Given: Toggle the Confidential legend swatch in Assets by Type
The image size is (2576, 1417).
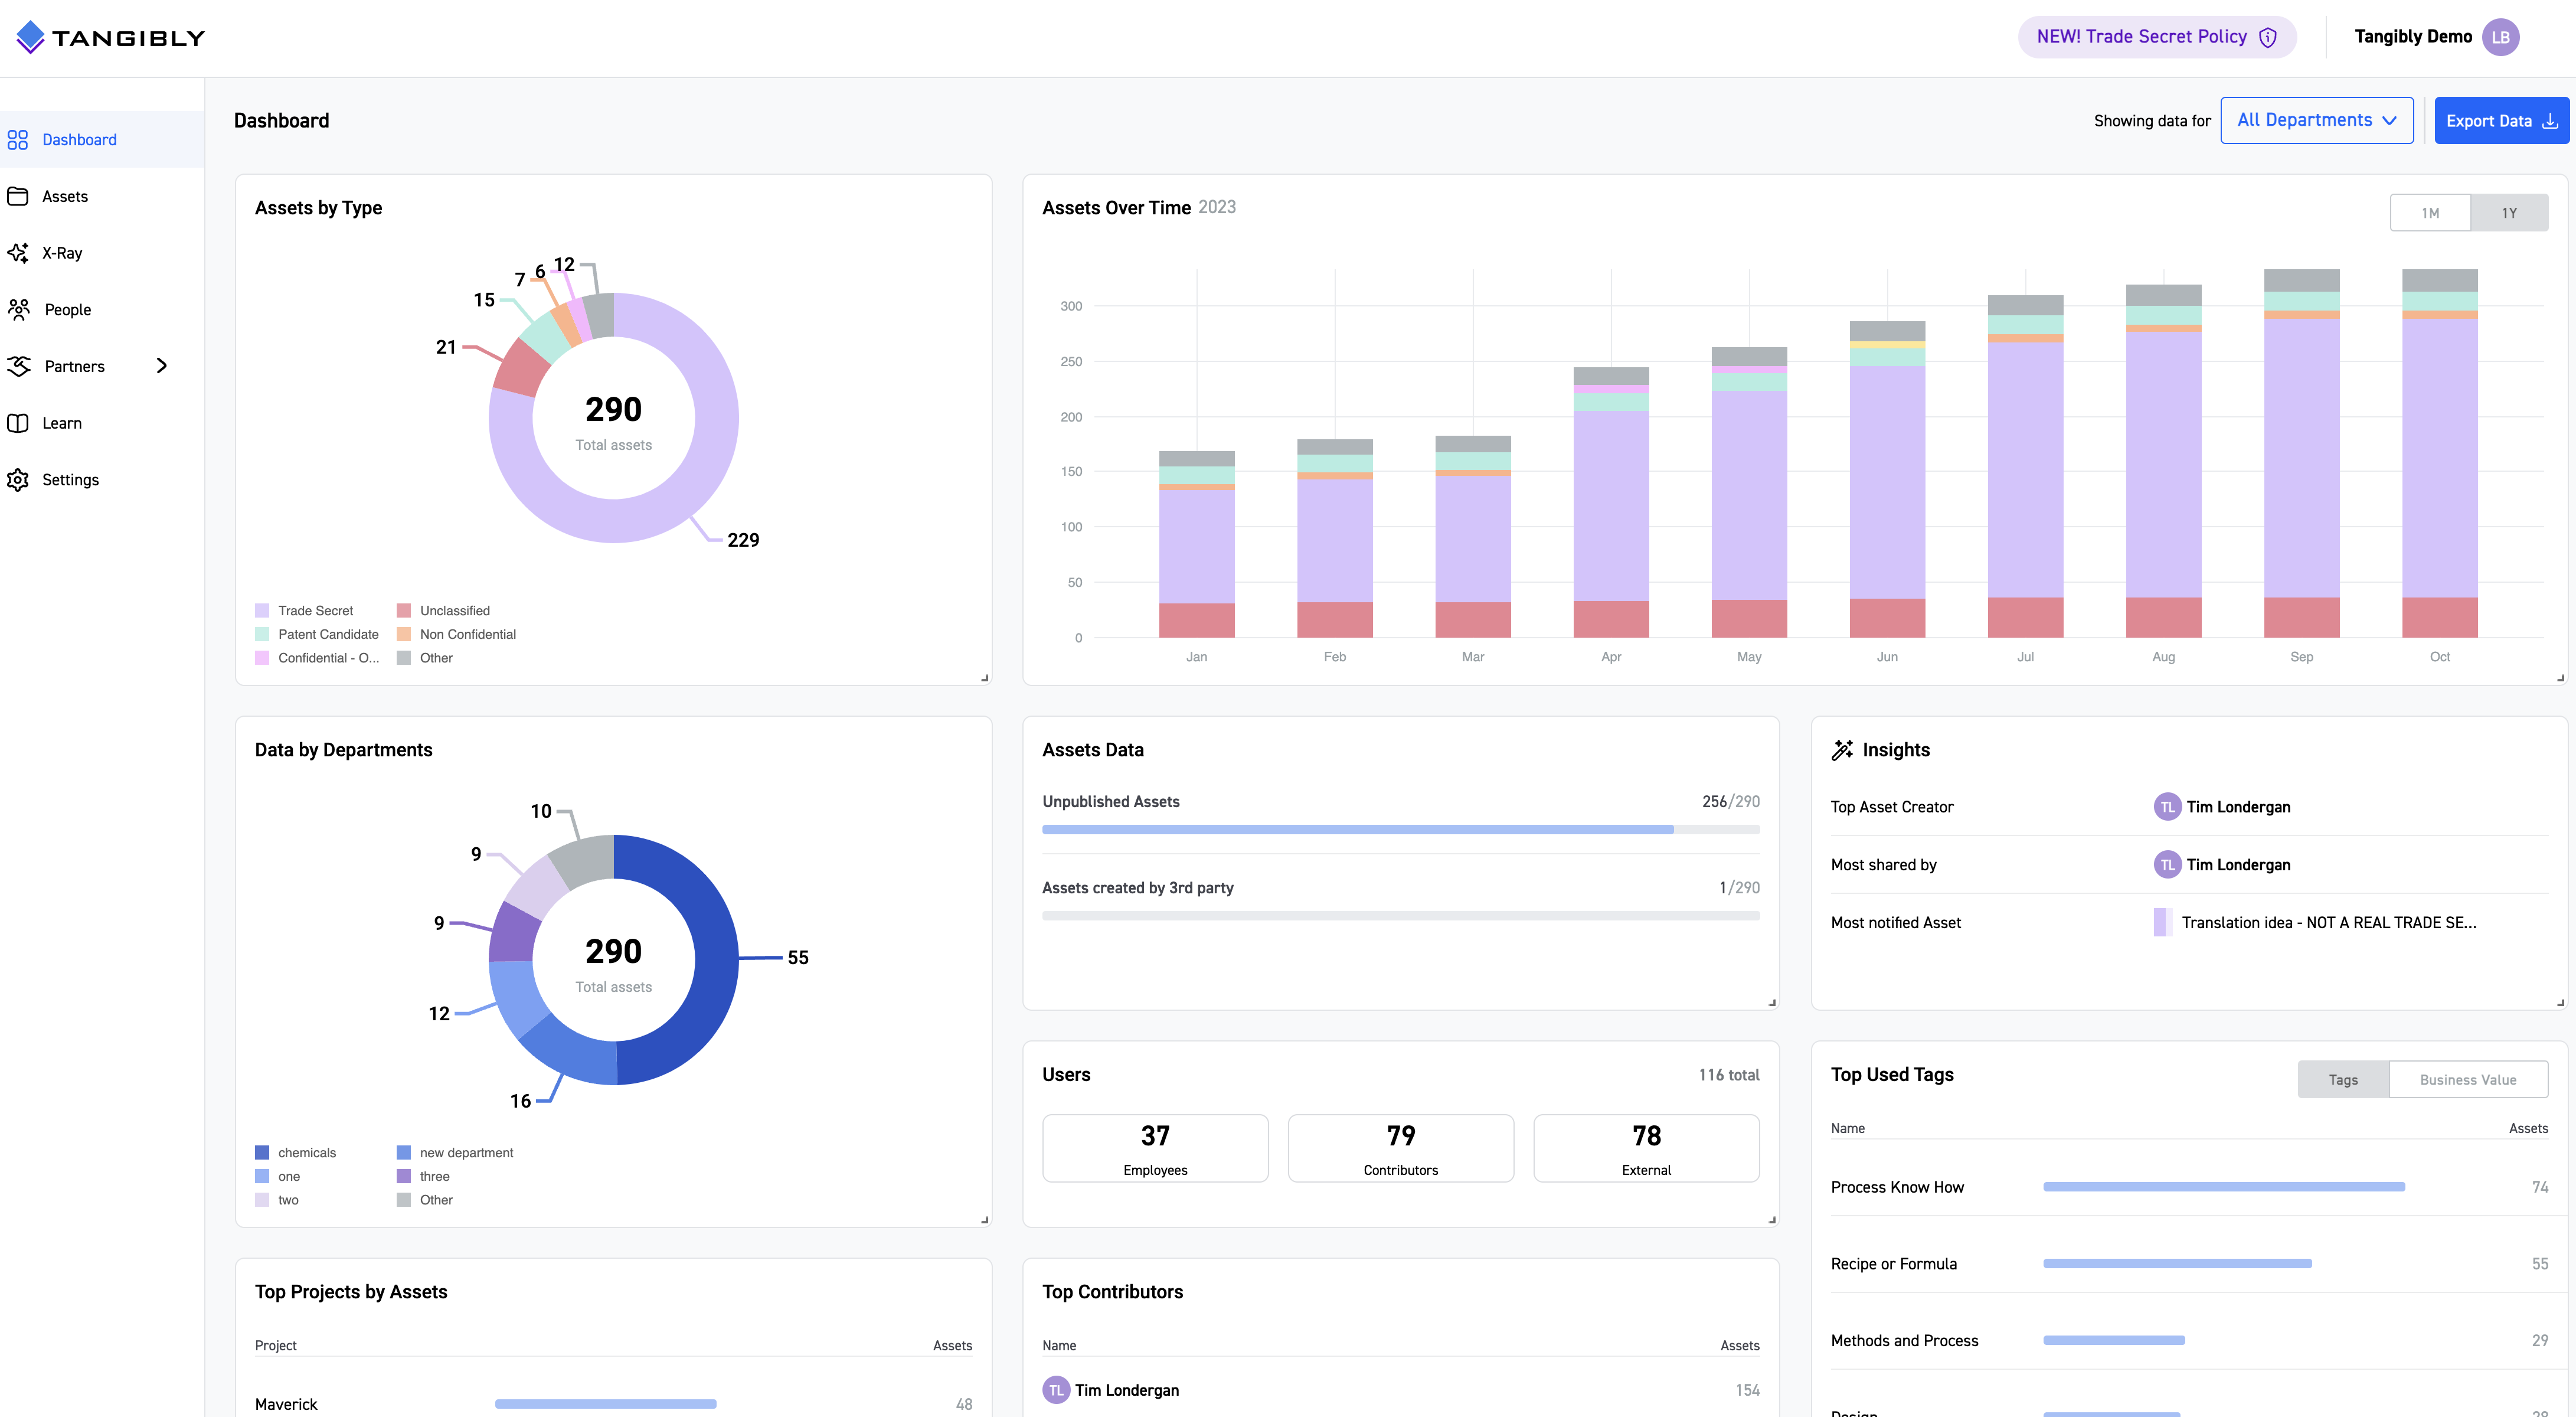Looking at the screenshot, I should click(262, 658).
